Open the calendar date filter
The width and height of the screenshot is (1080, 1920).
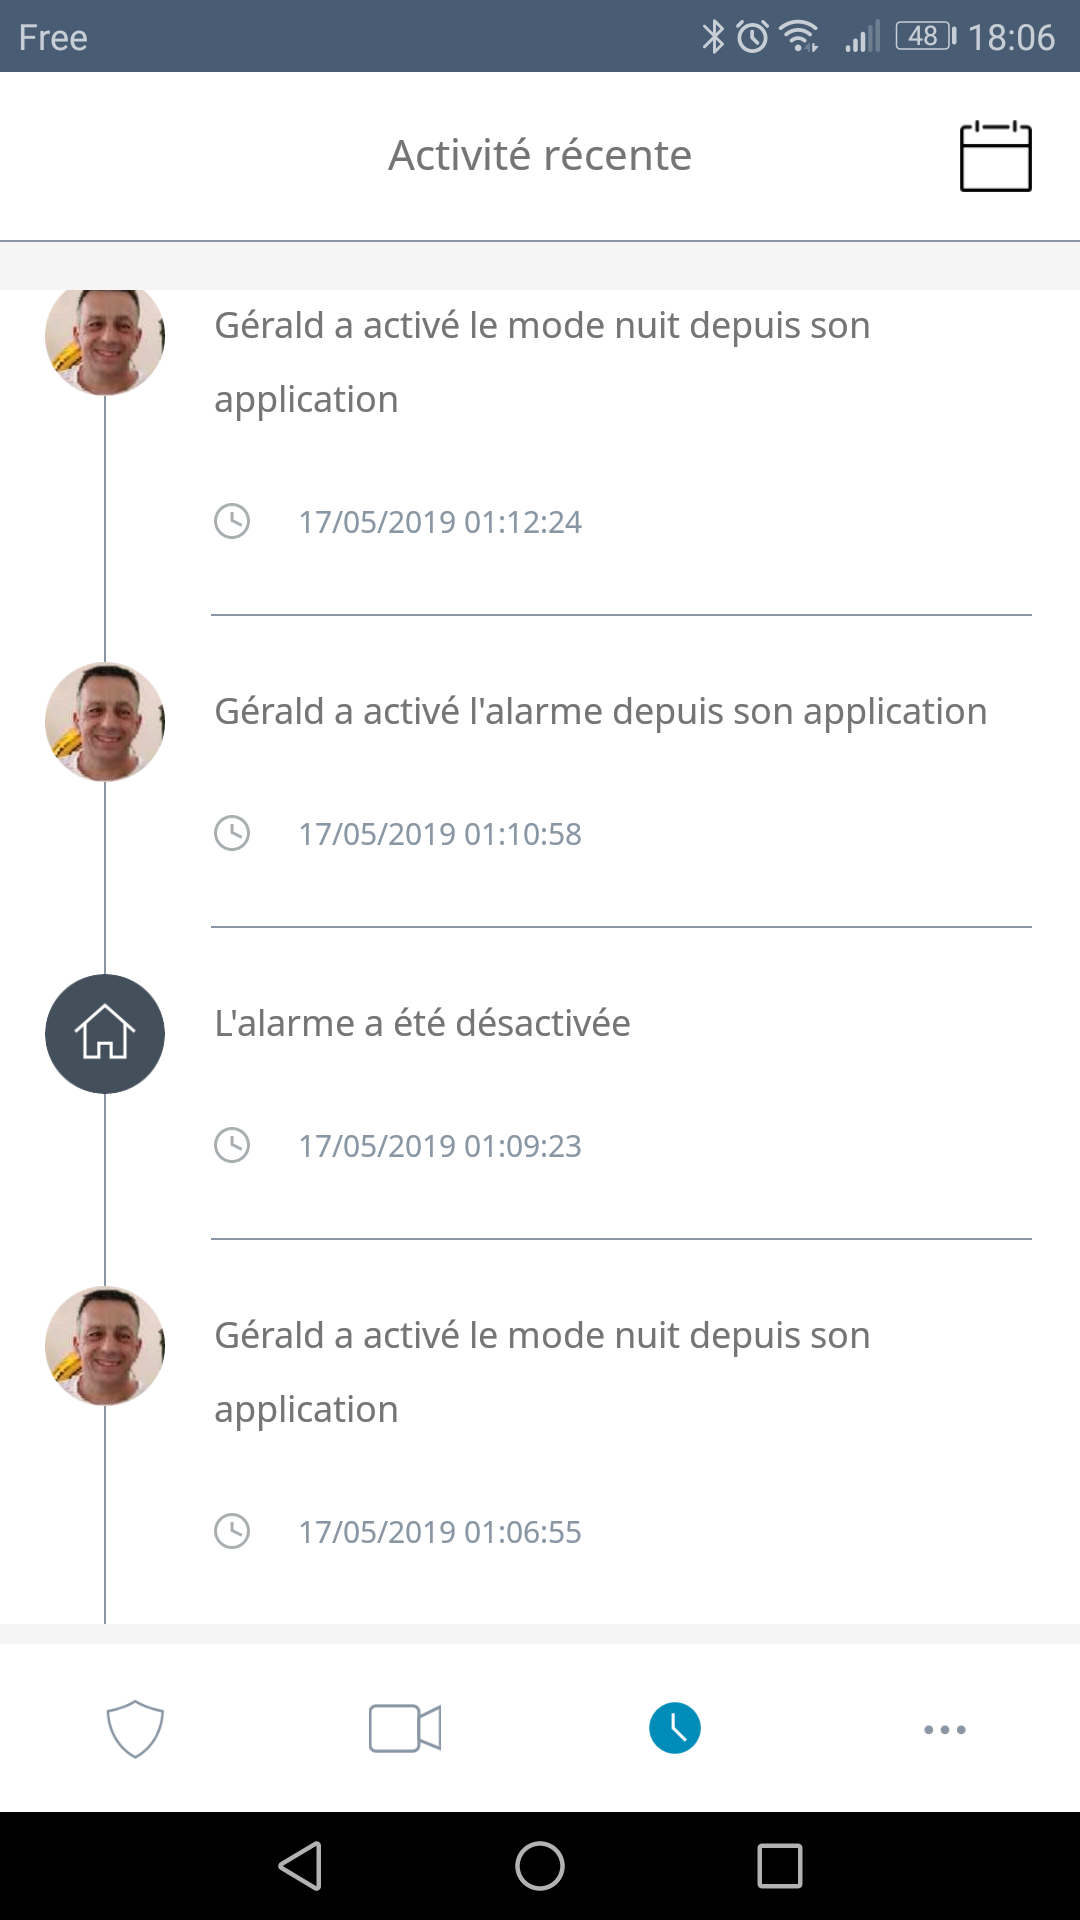(x=995, y=156)
